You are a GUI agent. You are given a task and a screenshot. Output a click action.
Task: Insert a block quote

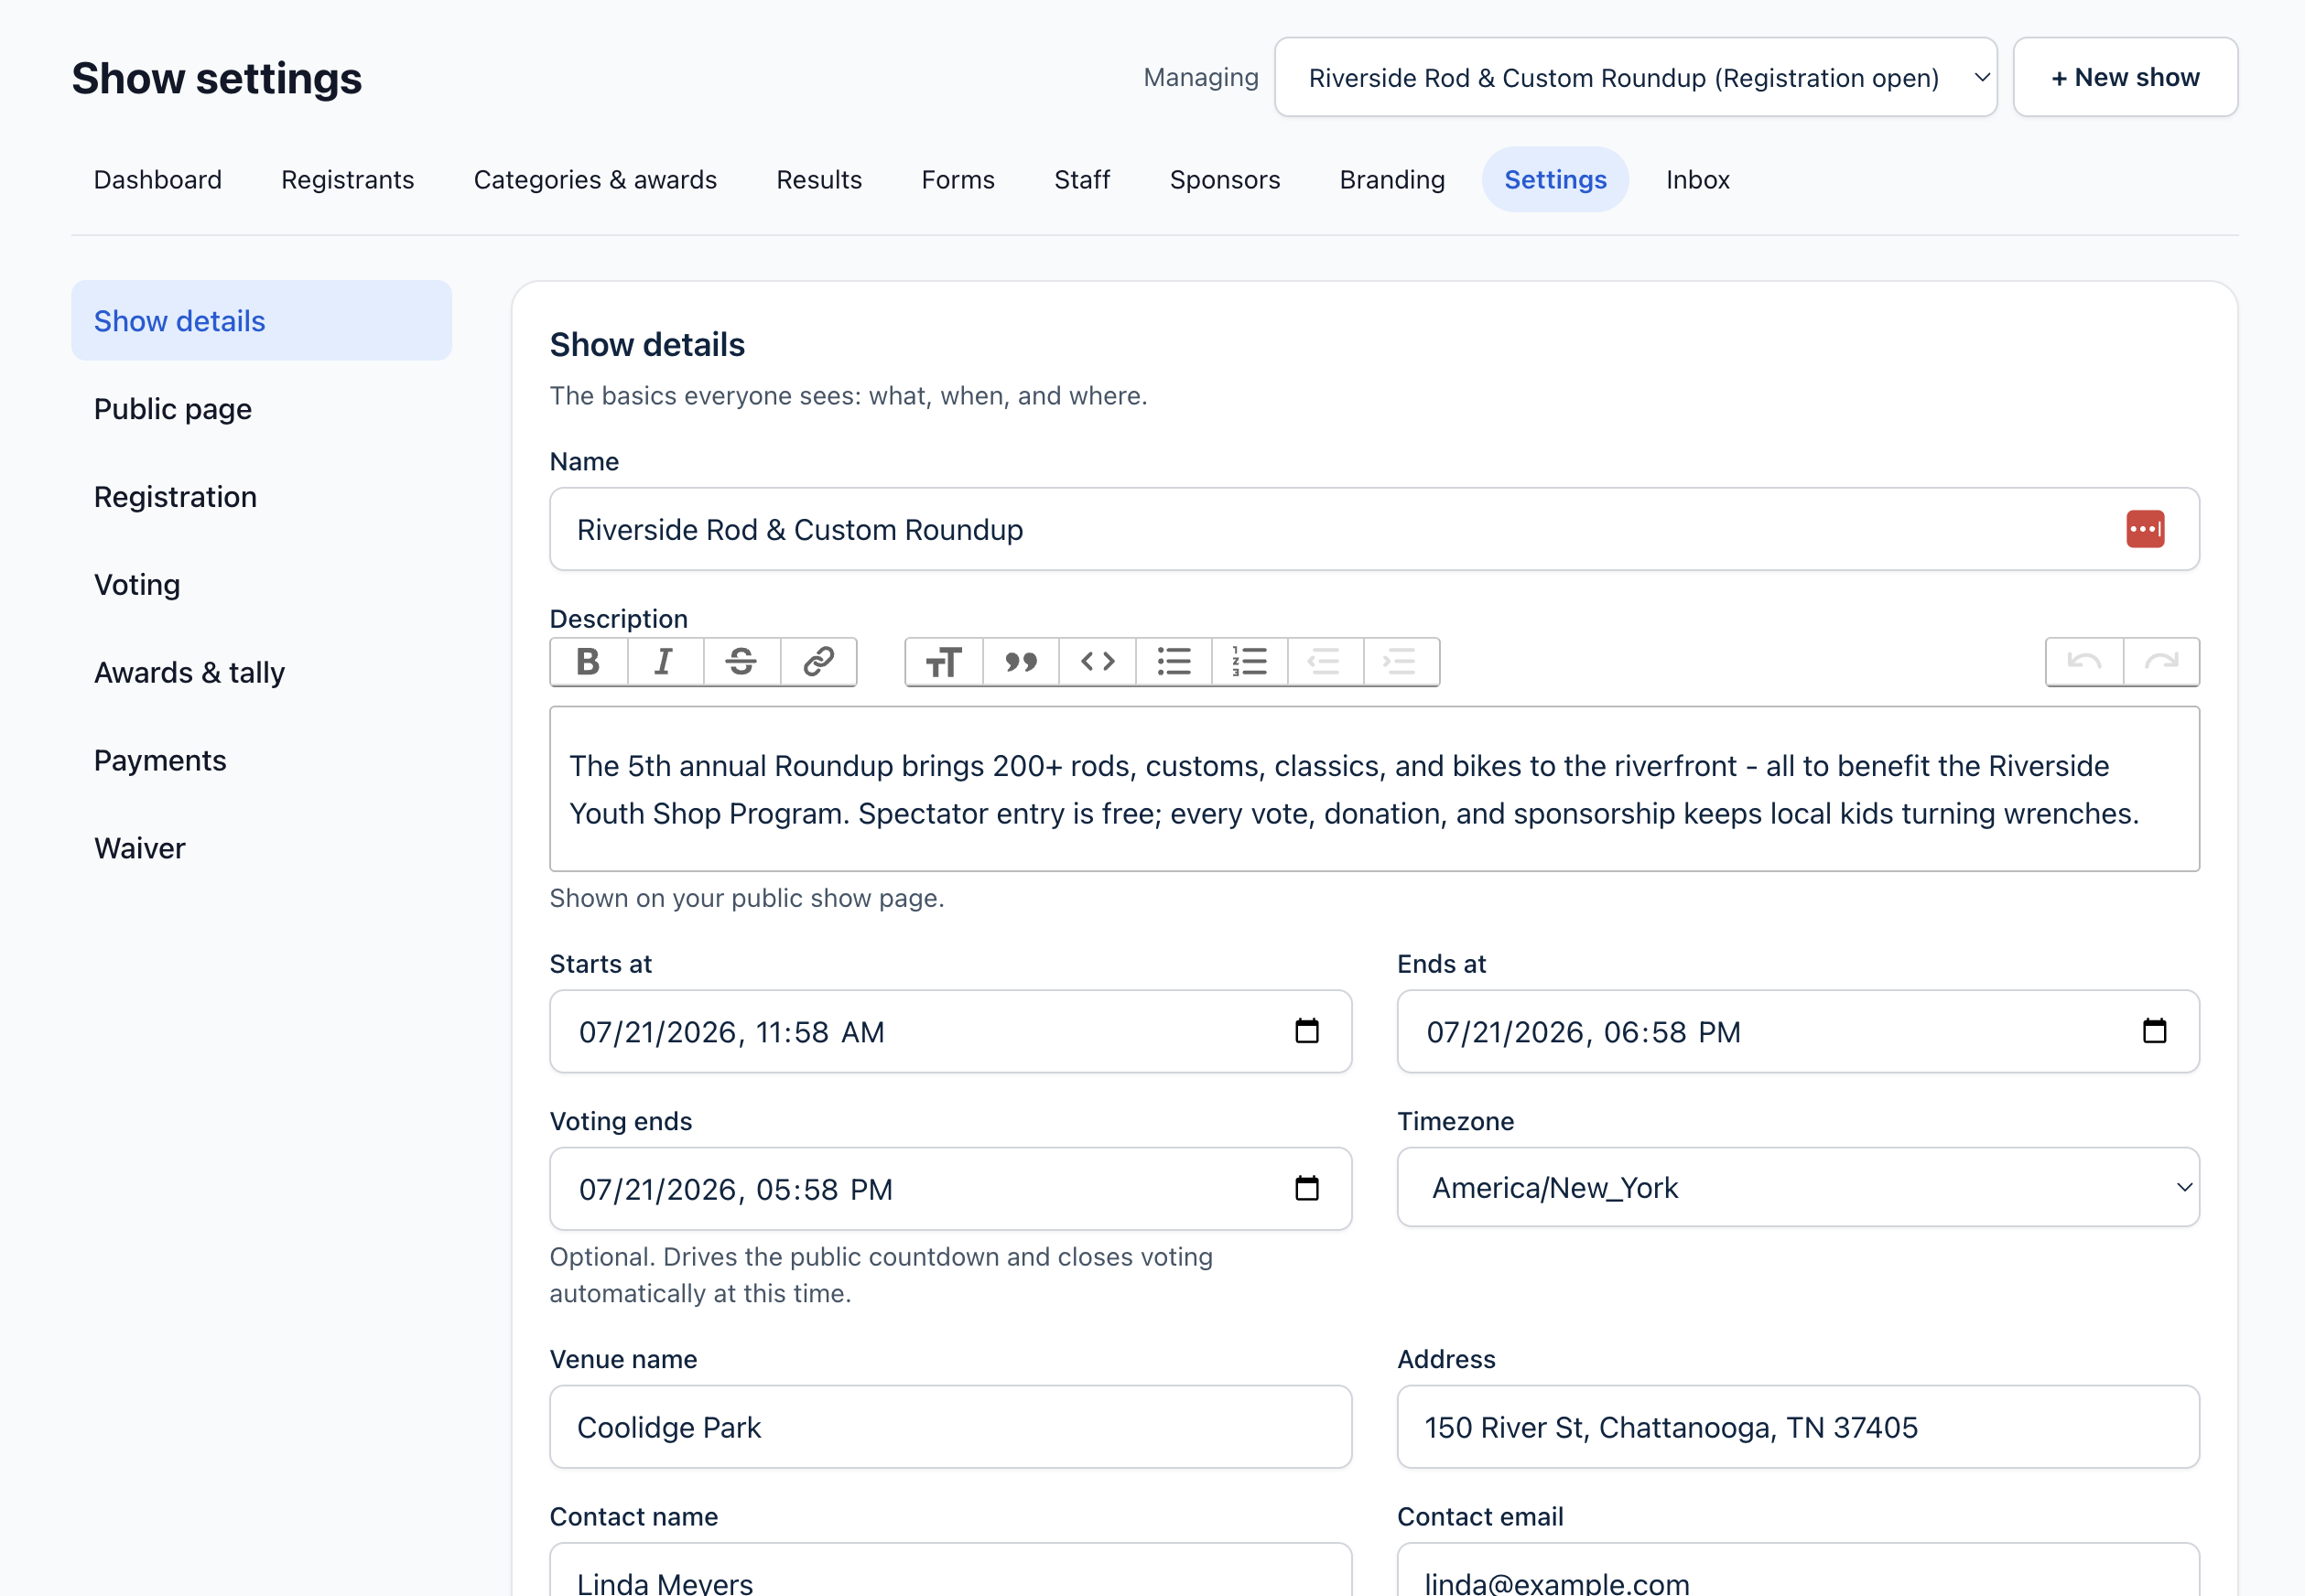(x=1021, y=662)
